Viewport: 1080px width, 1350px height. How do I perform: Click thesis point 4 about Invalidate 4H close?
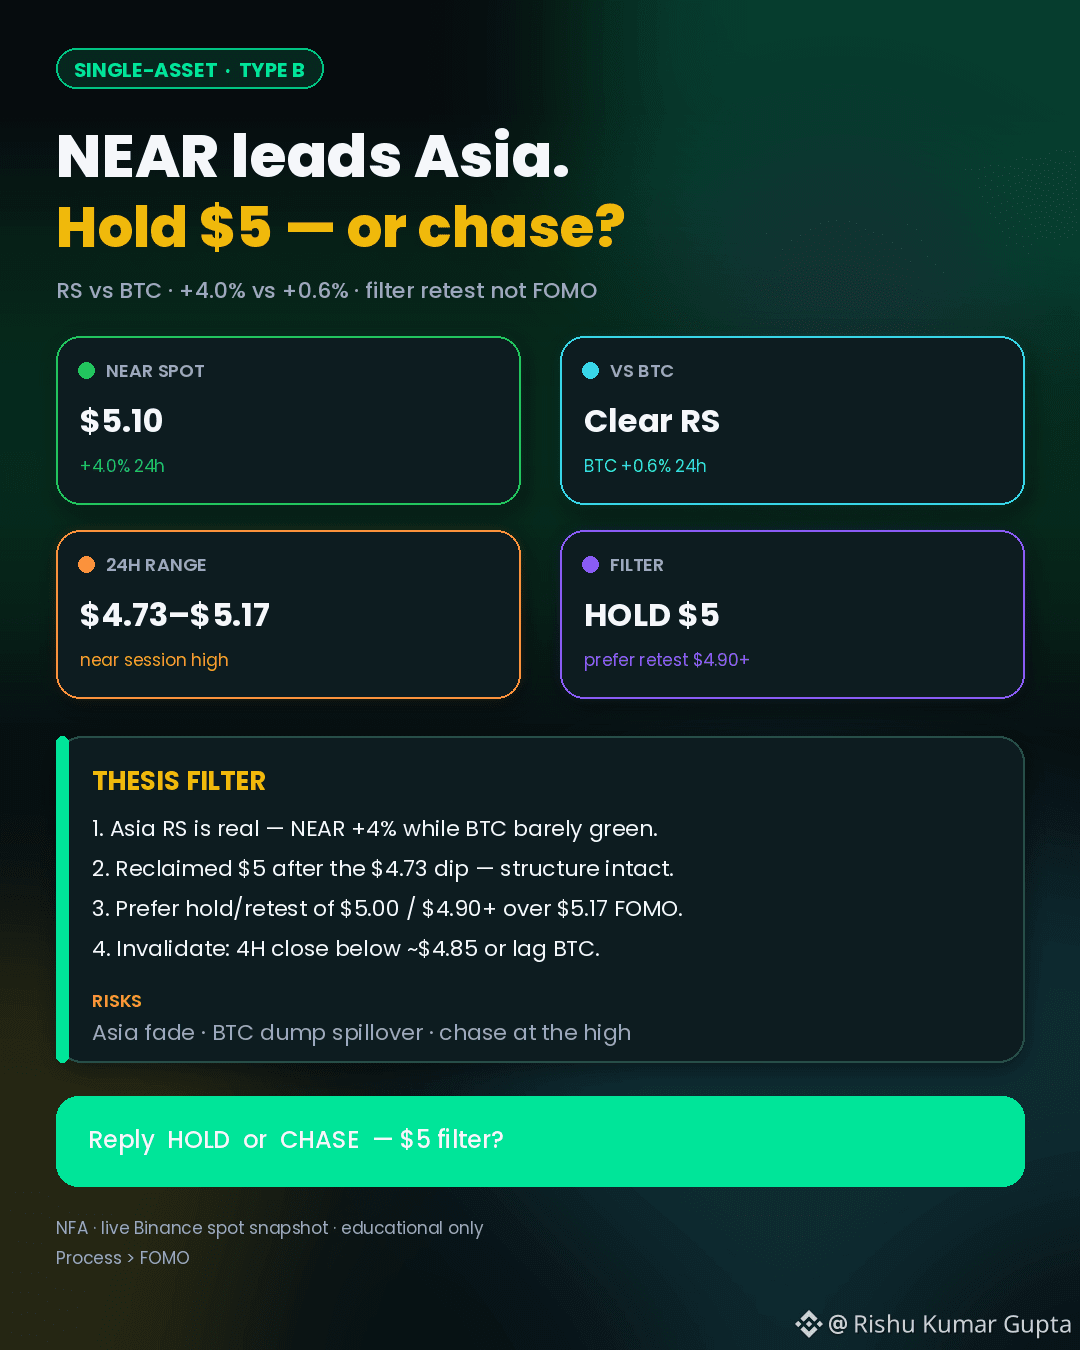346,948
